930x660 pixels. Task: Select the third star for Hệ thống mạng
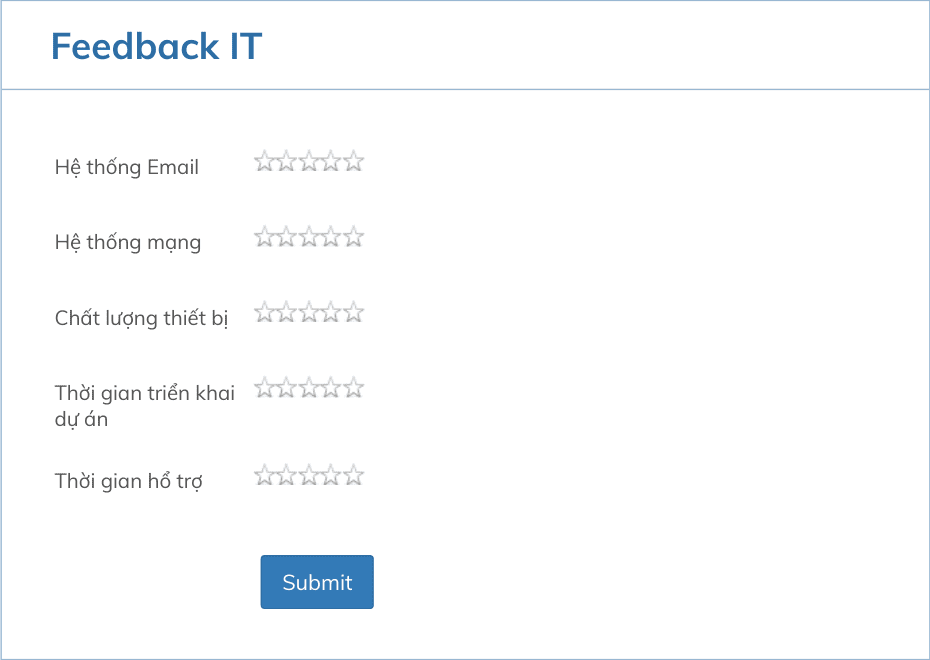(x=309, y=236)
